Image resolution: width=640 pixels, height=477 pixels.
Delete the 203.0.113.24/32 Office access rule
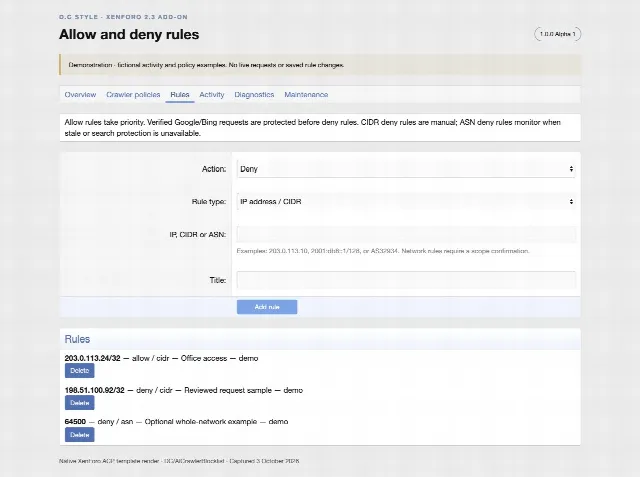(x=80, y=371)
